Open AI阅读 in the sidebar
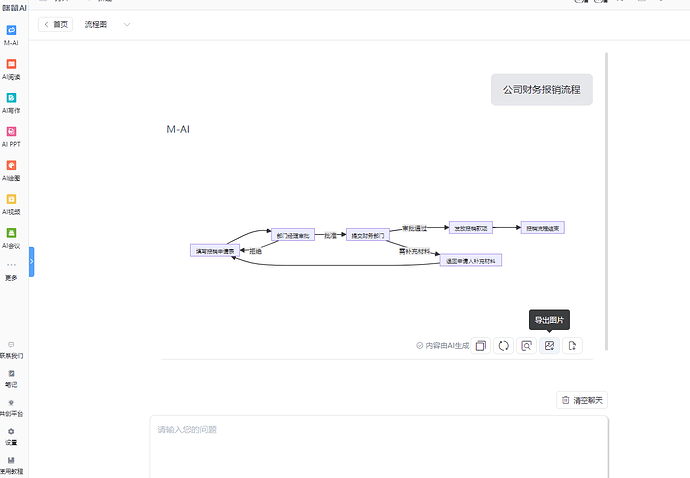The image size is (690, 478). pos(12,69)
